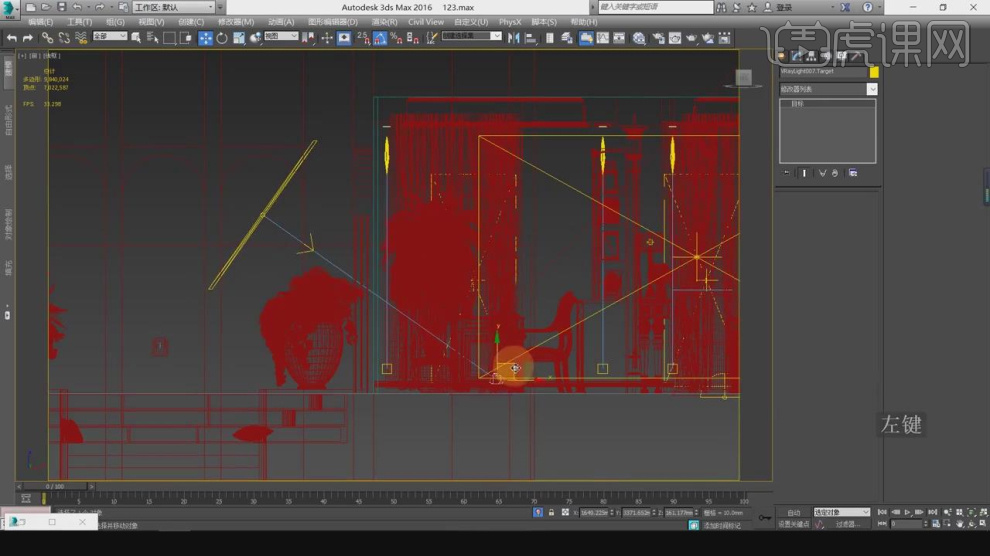Select the Select and Link tool
The height and width of the screenshot is (556, 990).
47,38
